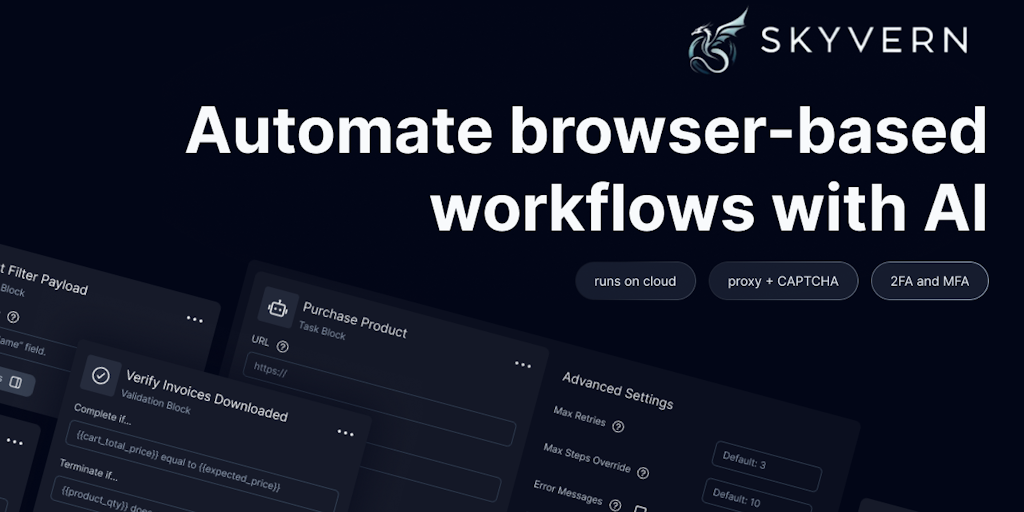The width and height of the screenshot is (1024, 512).
Task: Click the 'Automate browser-based' headline line
Action: pos(586,129)
